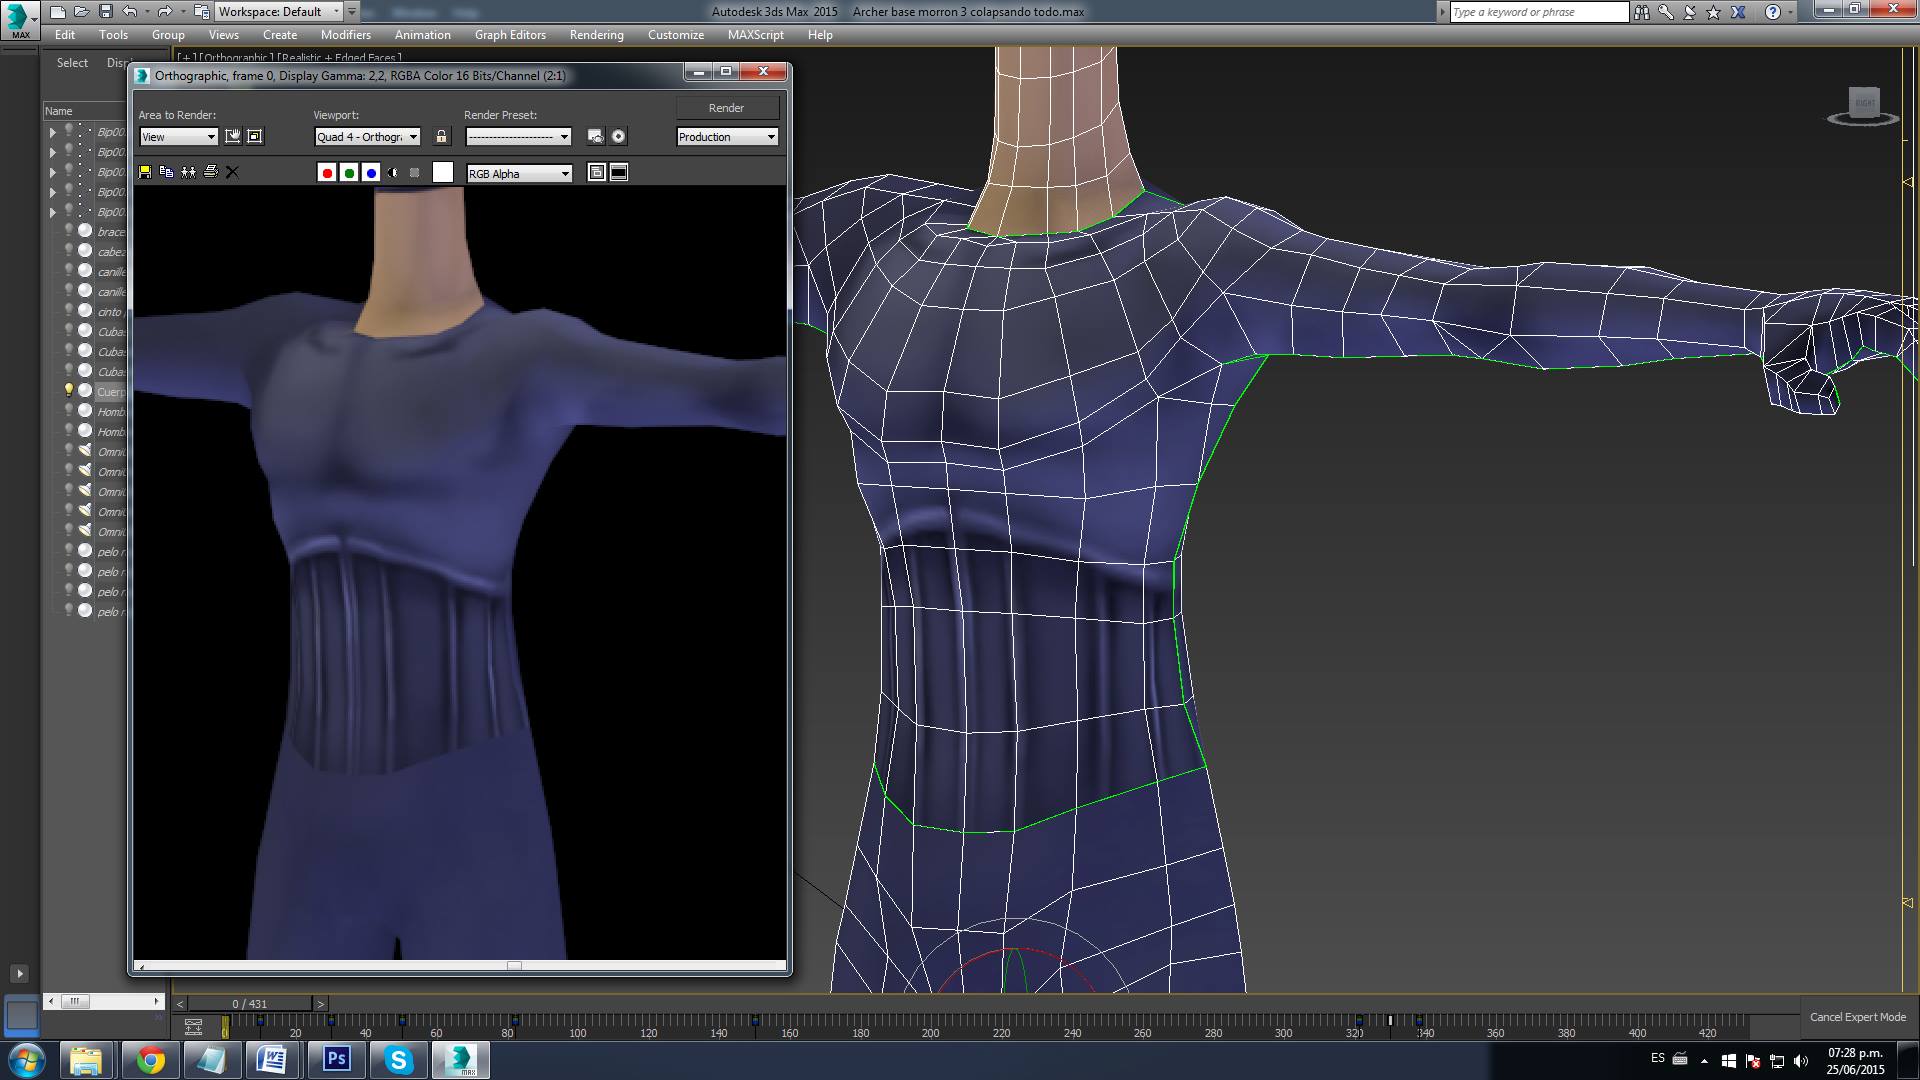Save the rendered image

(145, 172)
